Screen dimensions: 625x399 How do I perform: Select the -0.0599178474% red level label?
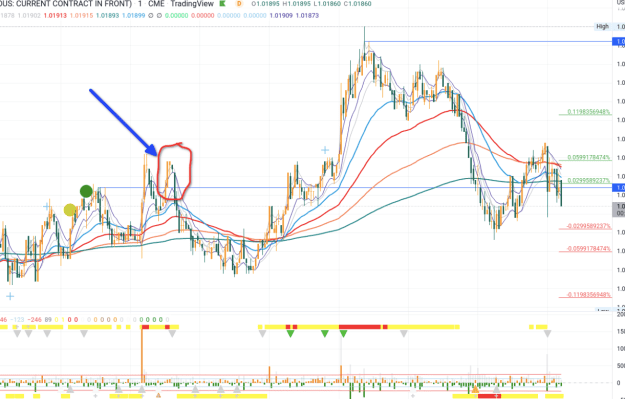pyautogui.click(x=589, y=249)
